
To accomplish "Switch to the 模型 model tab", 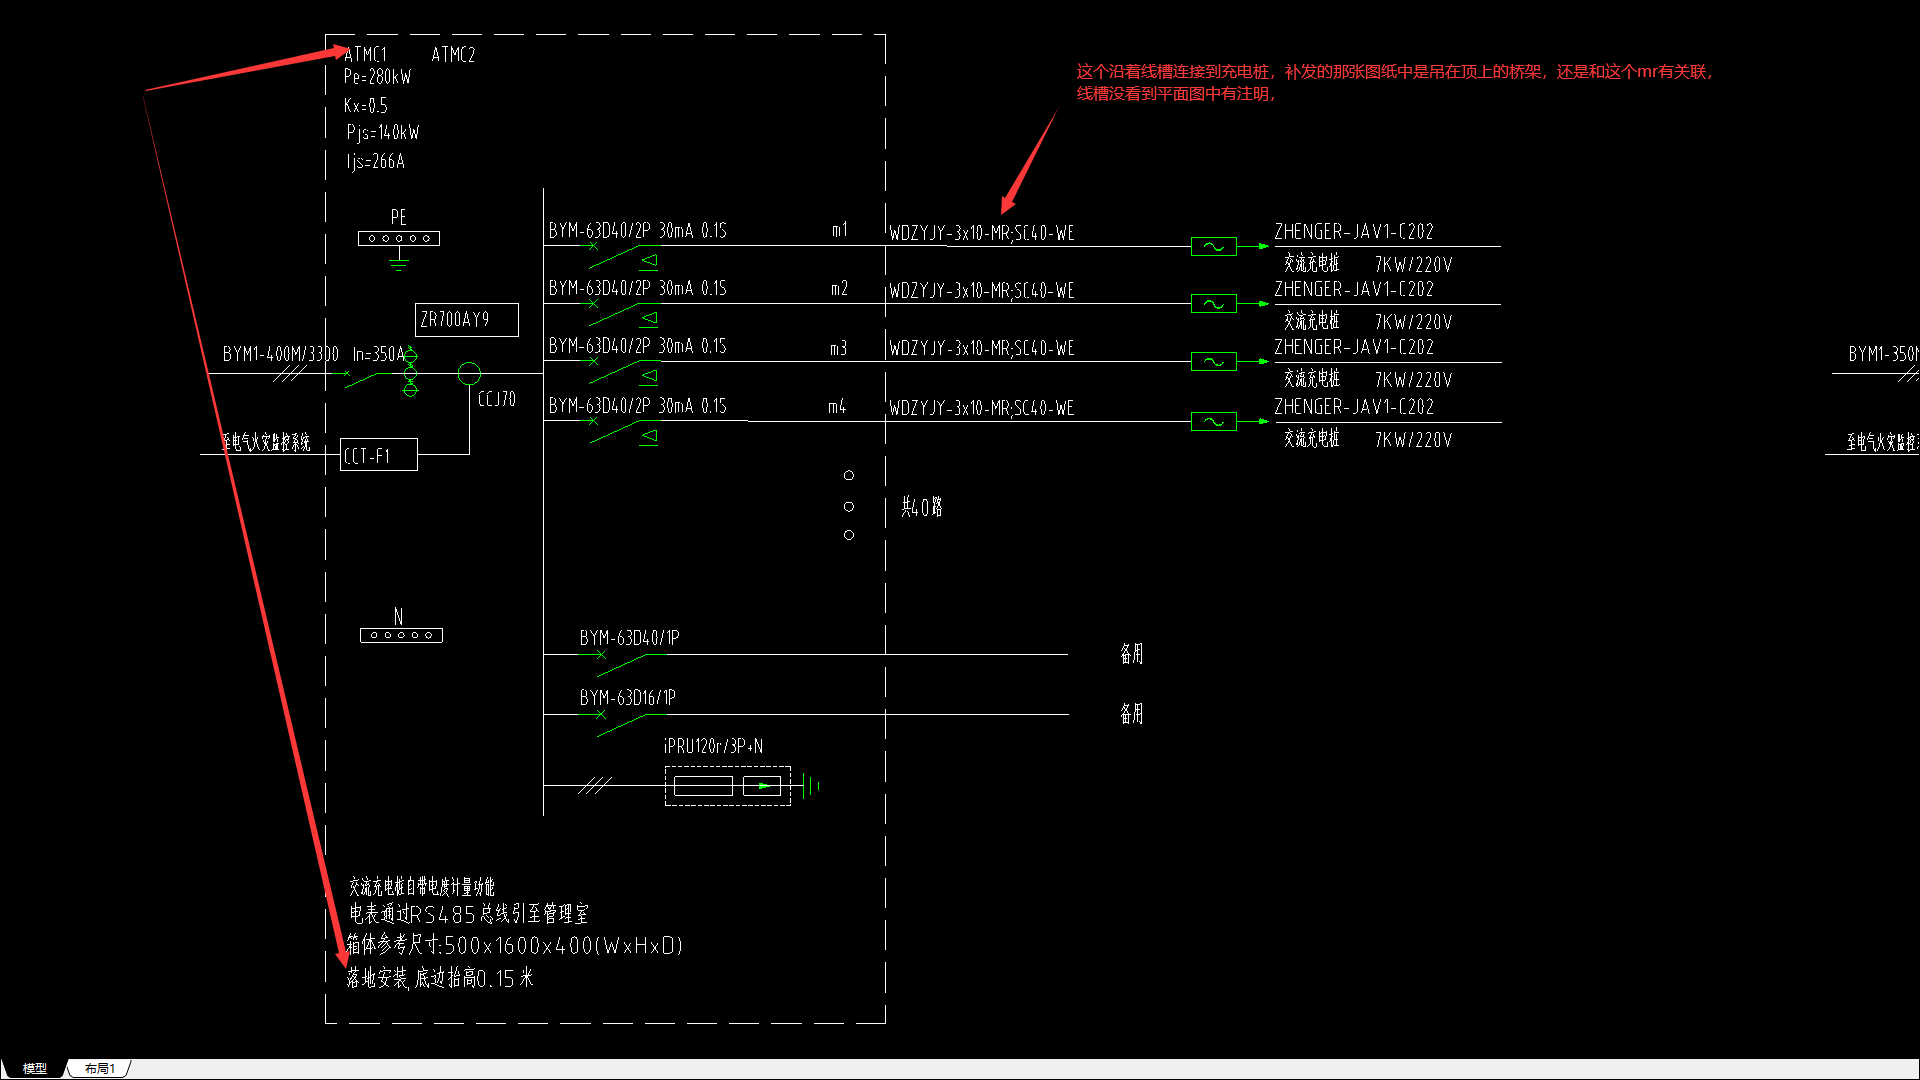I will tap(35, 1068).
